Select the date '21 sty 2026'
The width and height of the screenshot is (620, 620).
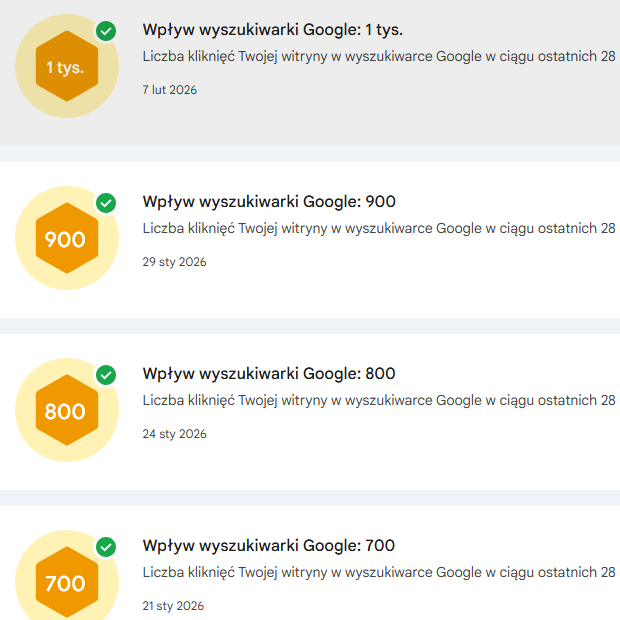[x=173, y=606]
